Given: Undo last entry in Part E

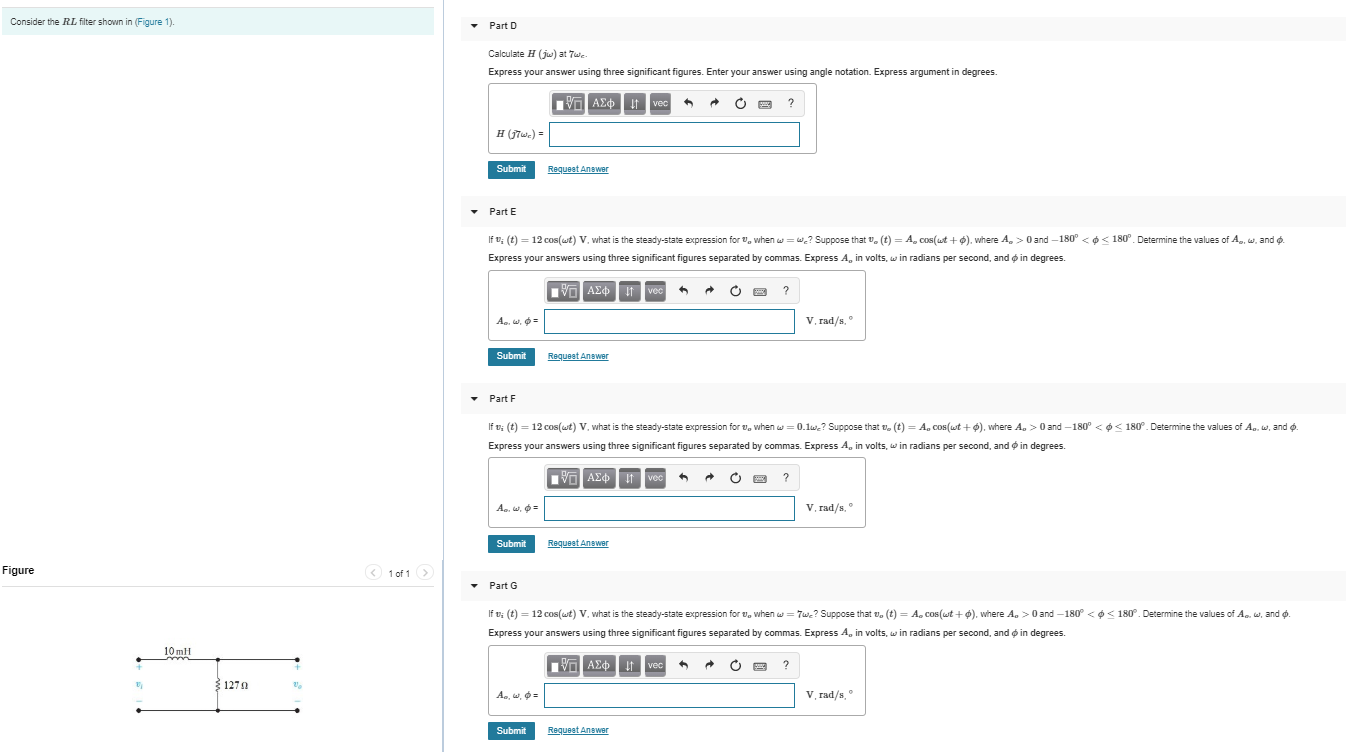Looking at the screenshot, I should (x=683, y=291).
